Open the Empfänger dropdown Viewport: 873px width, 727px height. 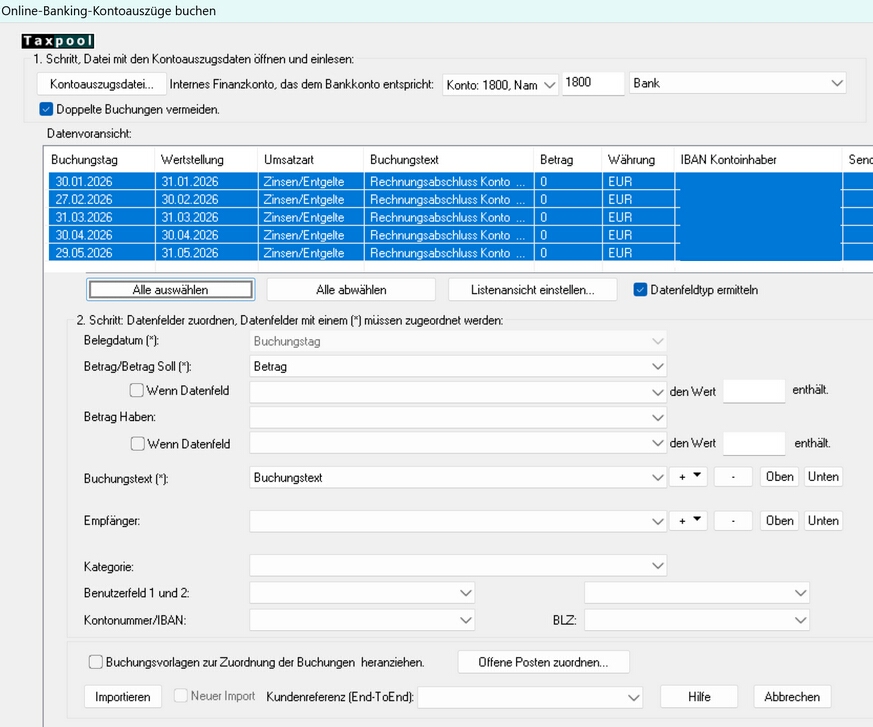pos(458,521)
